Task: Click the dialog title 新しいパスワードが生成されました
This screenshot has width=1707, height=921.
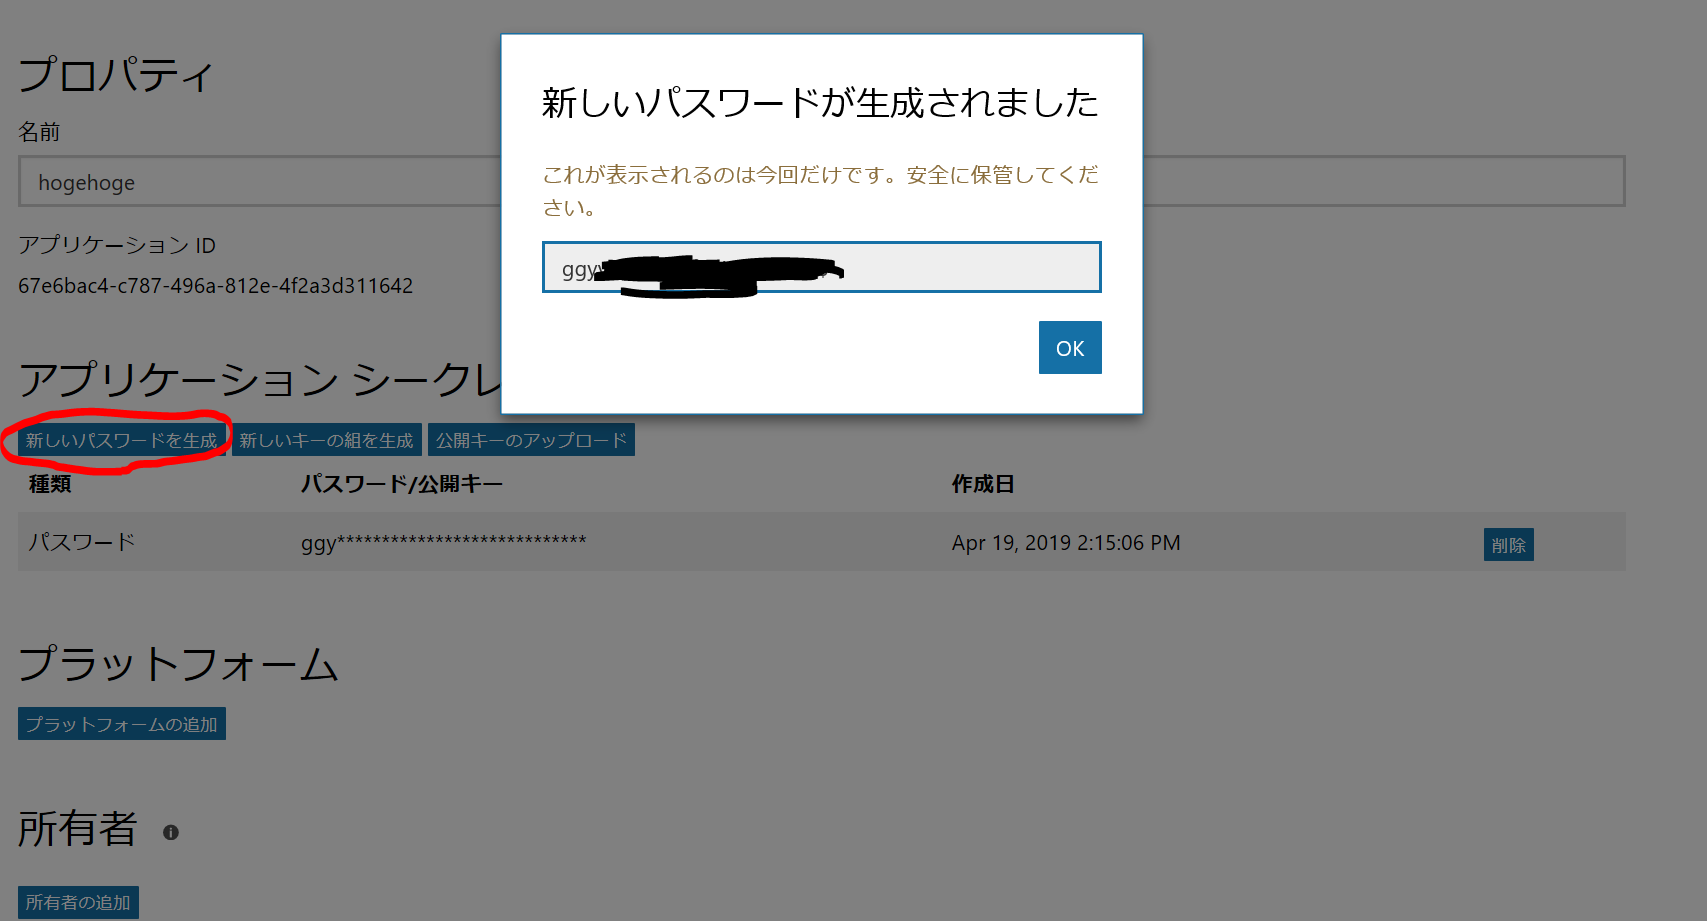Action: (819, 101)
